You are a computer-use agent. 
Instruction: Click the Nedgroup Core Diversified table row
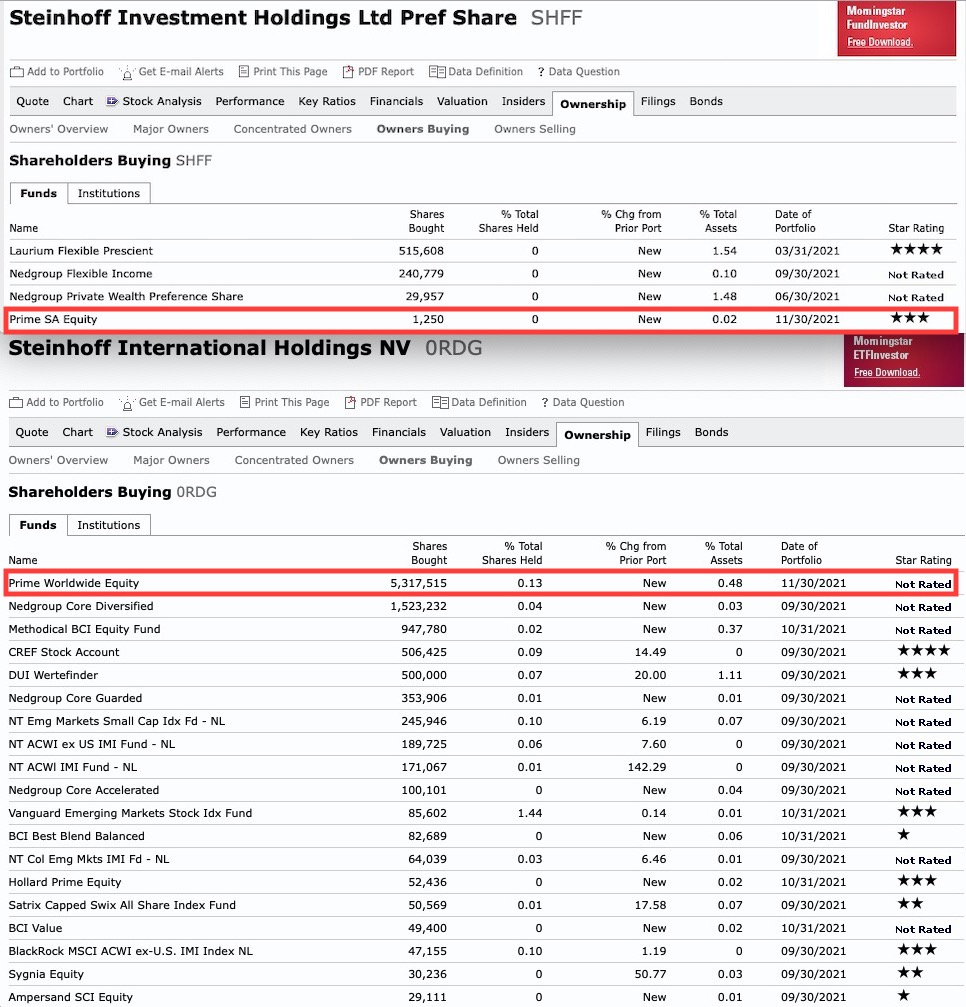tap(83, 606)
